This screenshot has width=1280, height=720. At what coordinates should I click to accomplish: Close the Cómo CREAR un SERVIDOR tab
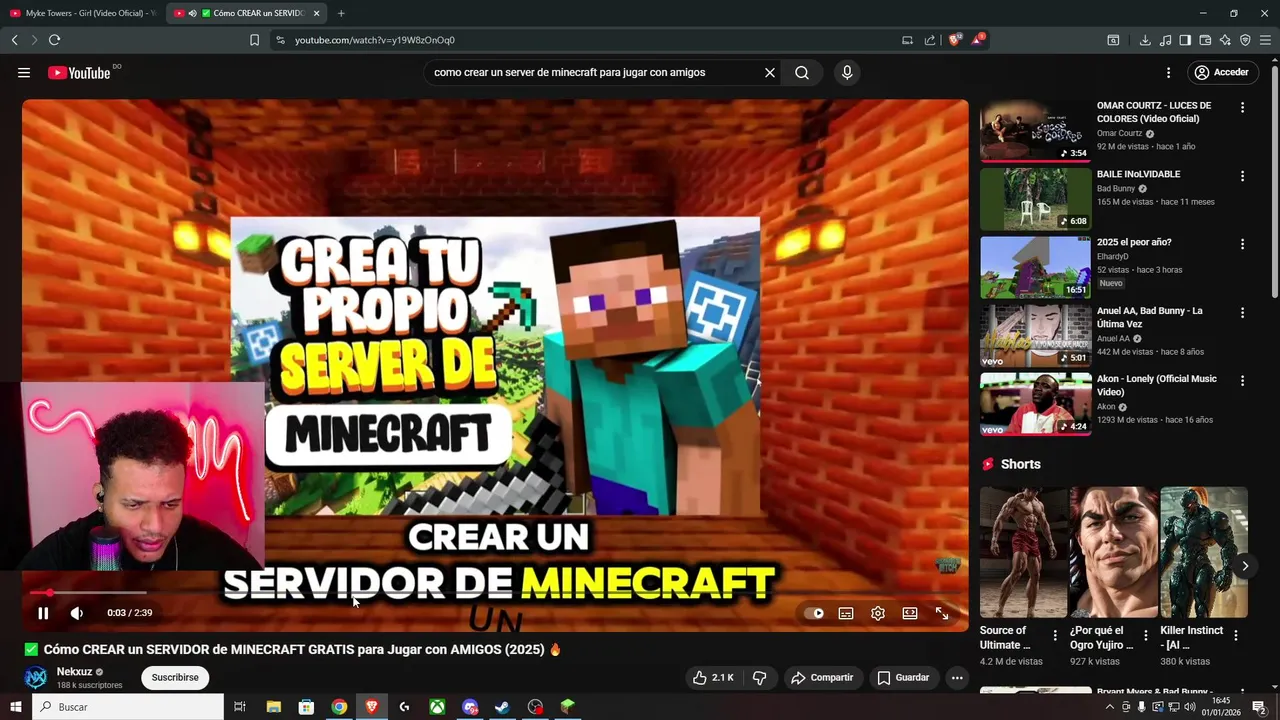click(x=317, y=13)
